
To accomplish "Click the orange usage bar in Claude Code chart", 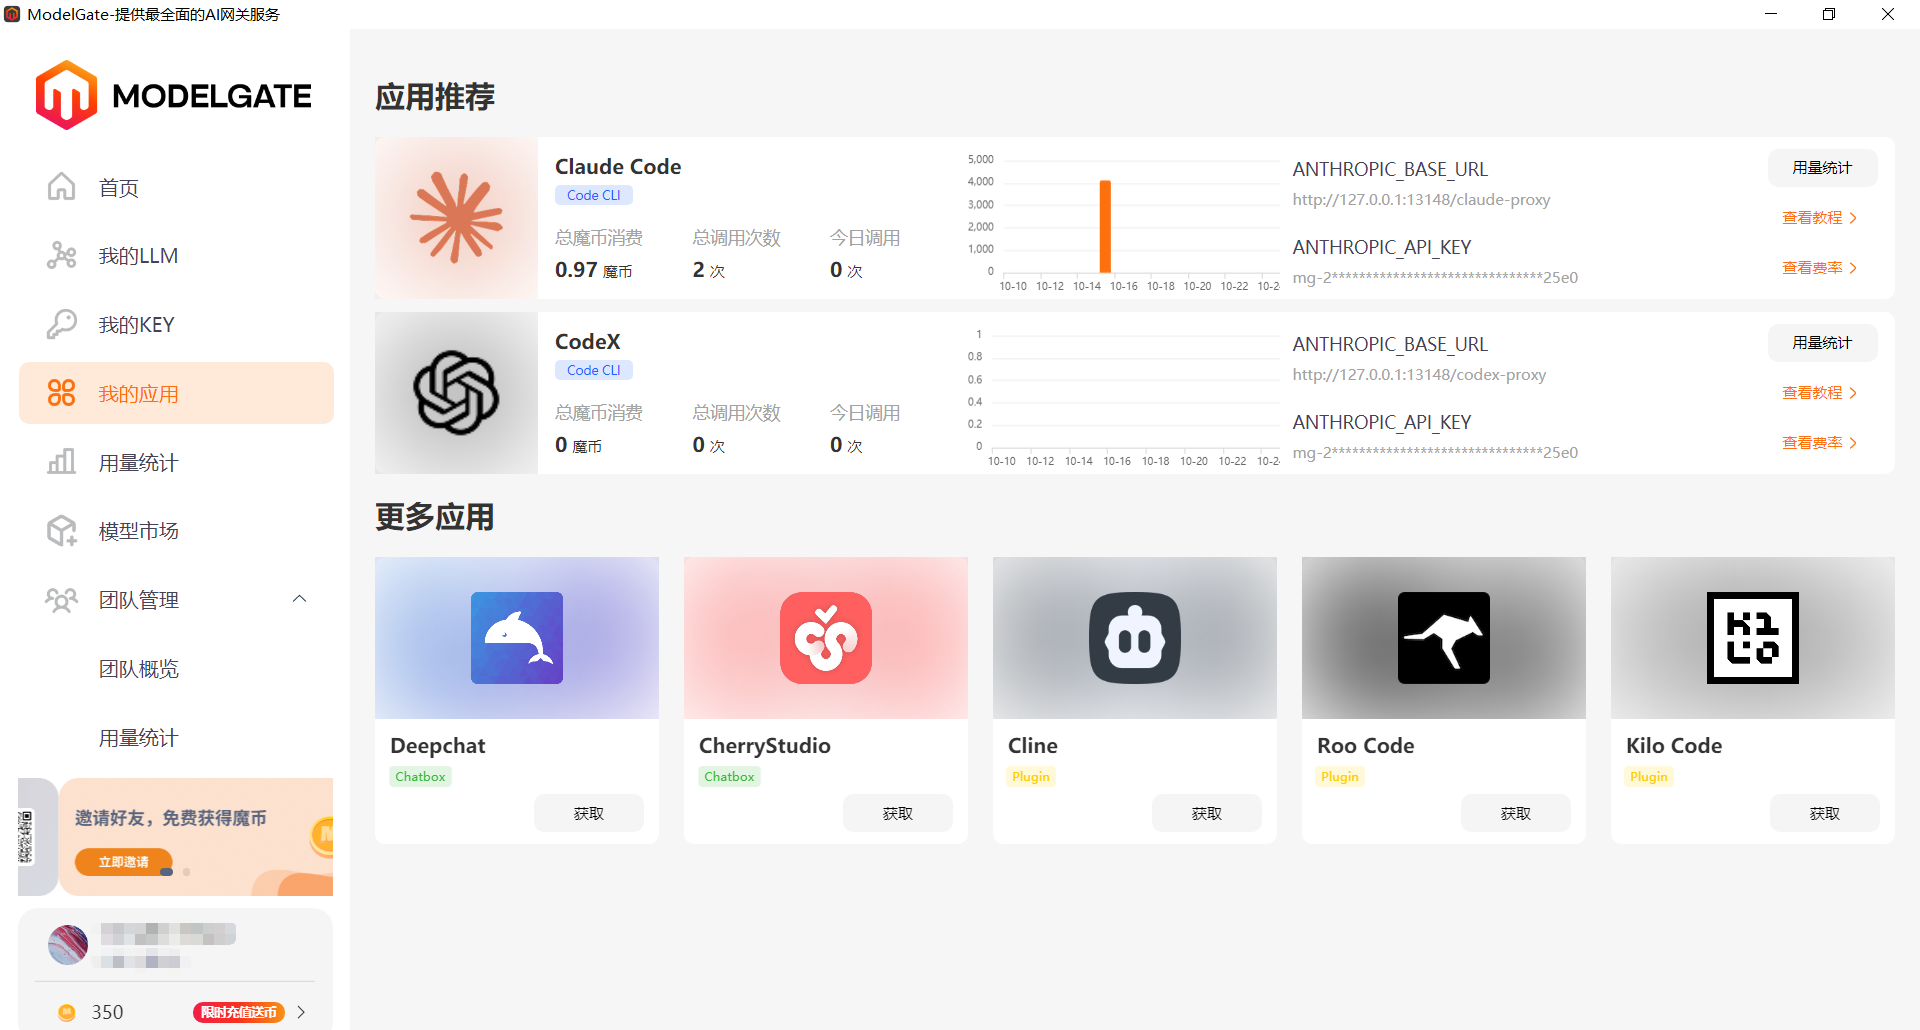I will 1105,226.
